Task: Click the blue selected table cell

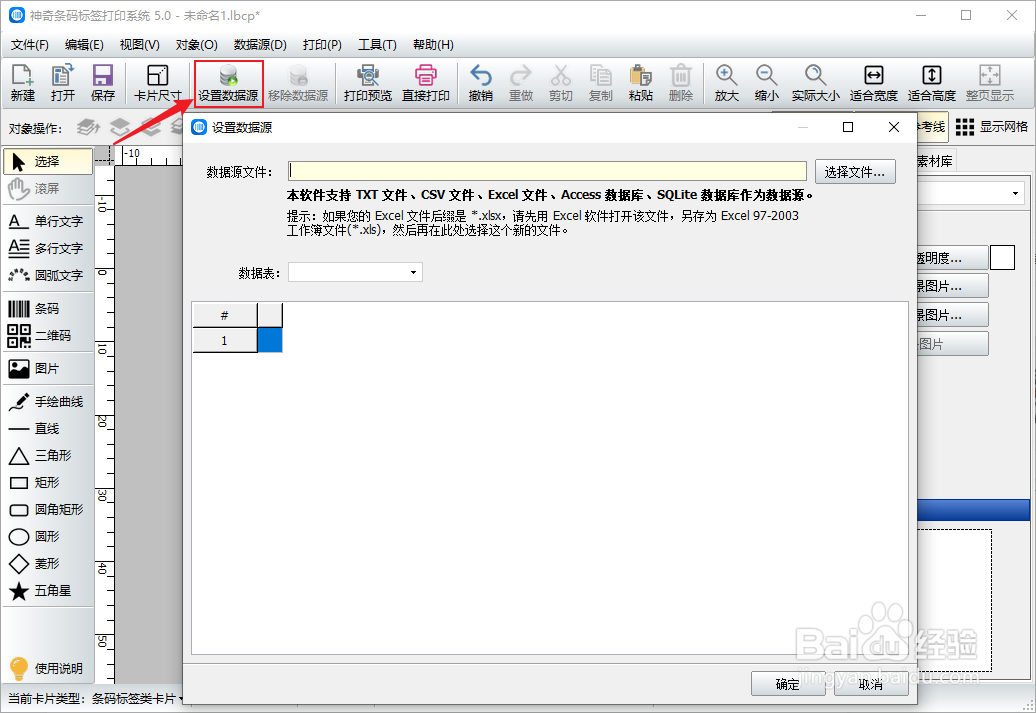Action: click(x=270, y=340)
